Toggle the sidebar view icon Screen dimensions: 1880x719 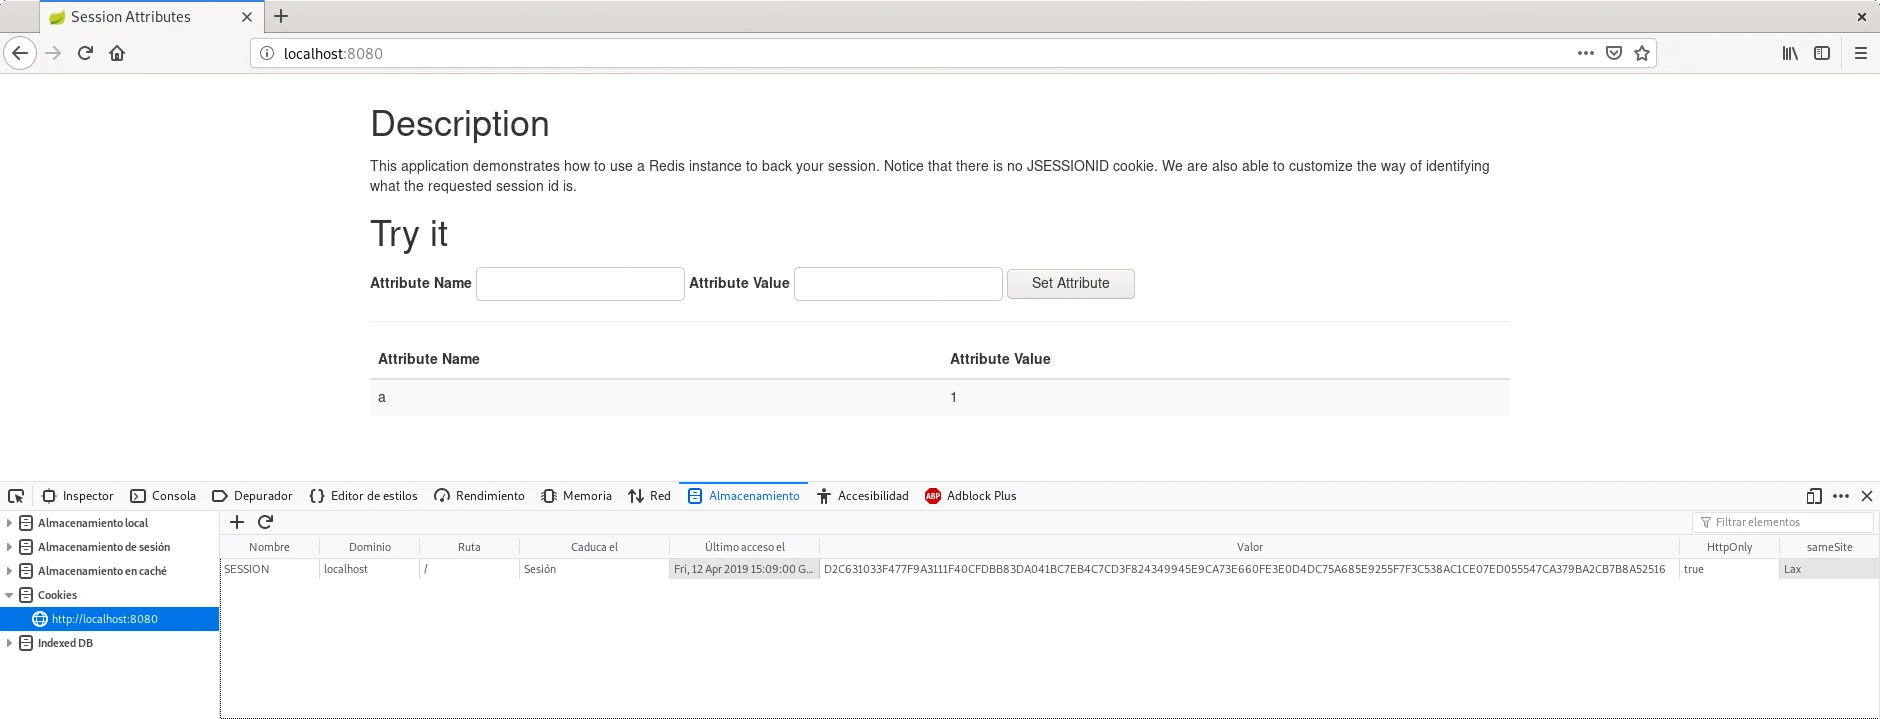[x=1821, y=53]
